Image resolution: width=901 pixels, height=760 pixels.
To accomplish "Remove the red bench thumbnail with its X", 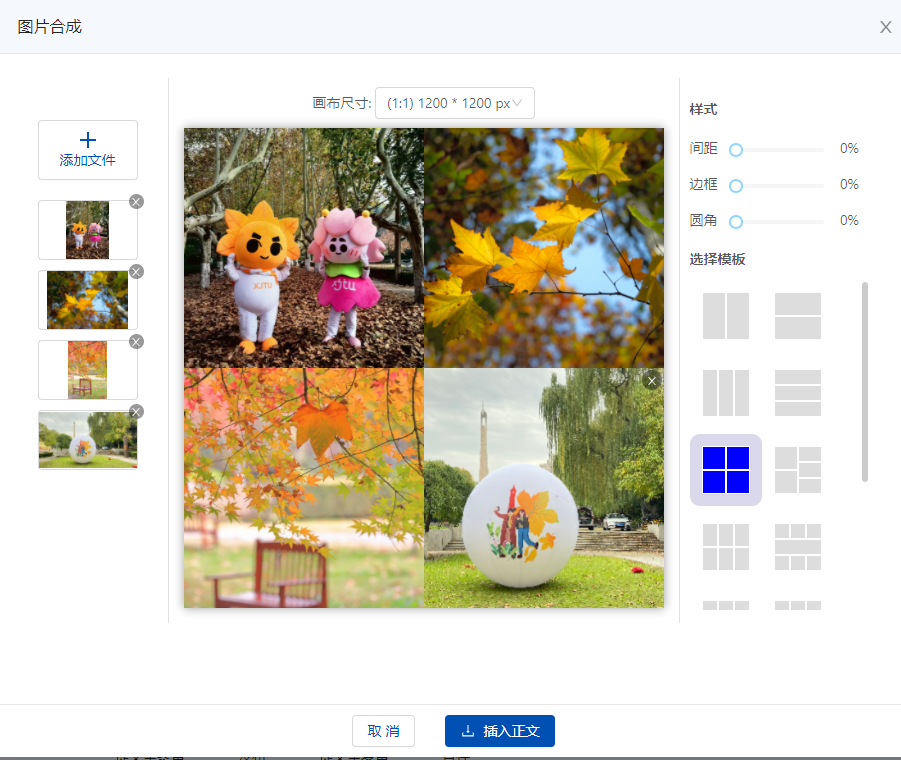I will click(x=136, y=342).
